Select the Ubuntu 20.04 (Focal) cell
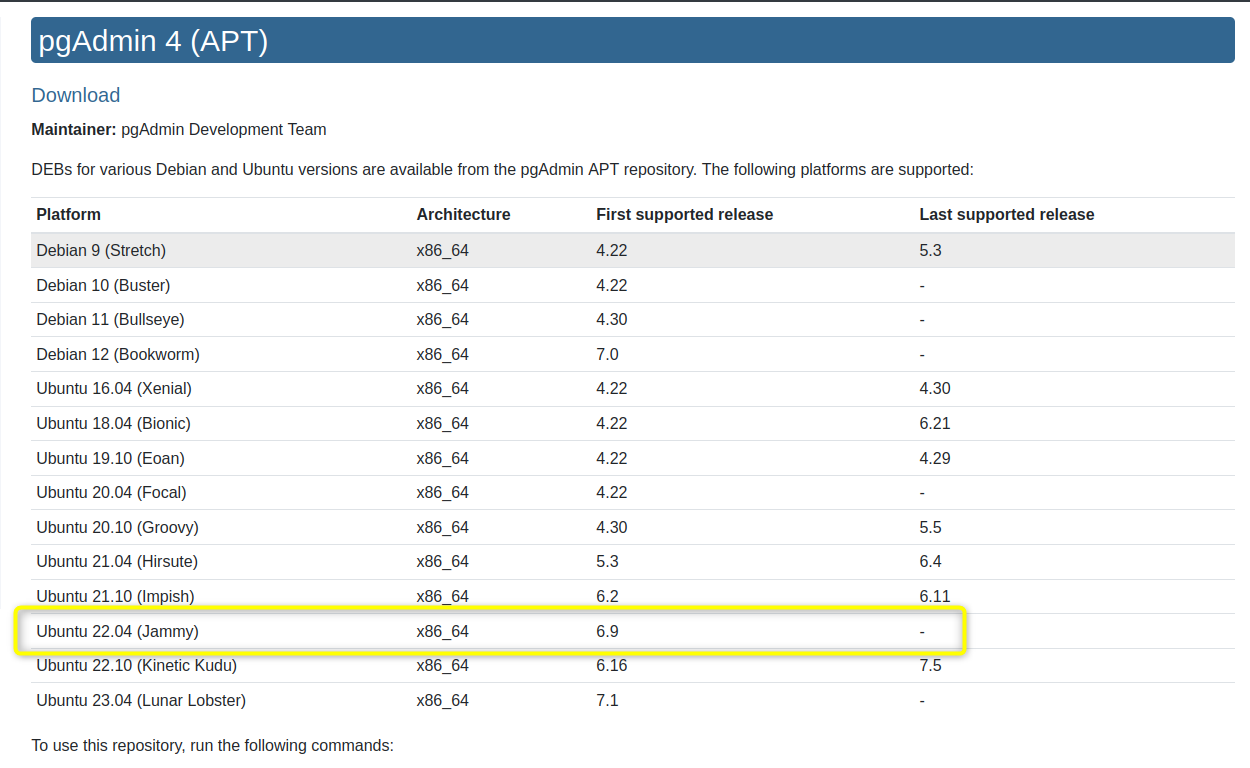 [111, 492]
